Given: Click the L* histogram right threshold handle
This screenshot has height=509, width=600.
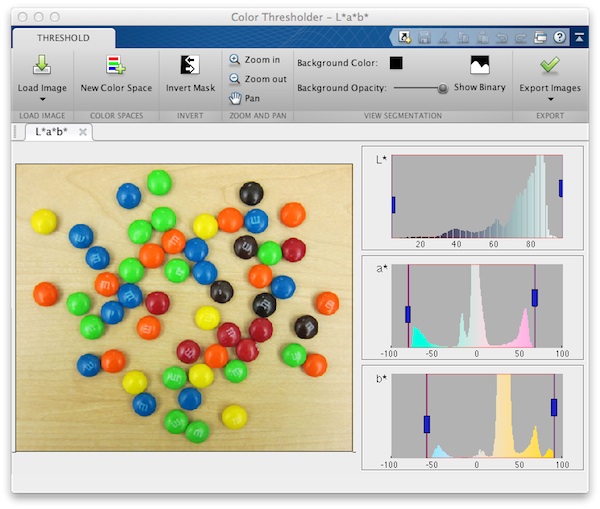Looking at the screenshot, I should 561,187.
